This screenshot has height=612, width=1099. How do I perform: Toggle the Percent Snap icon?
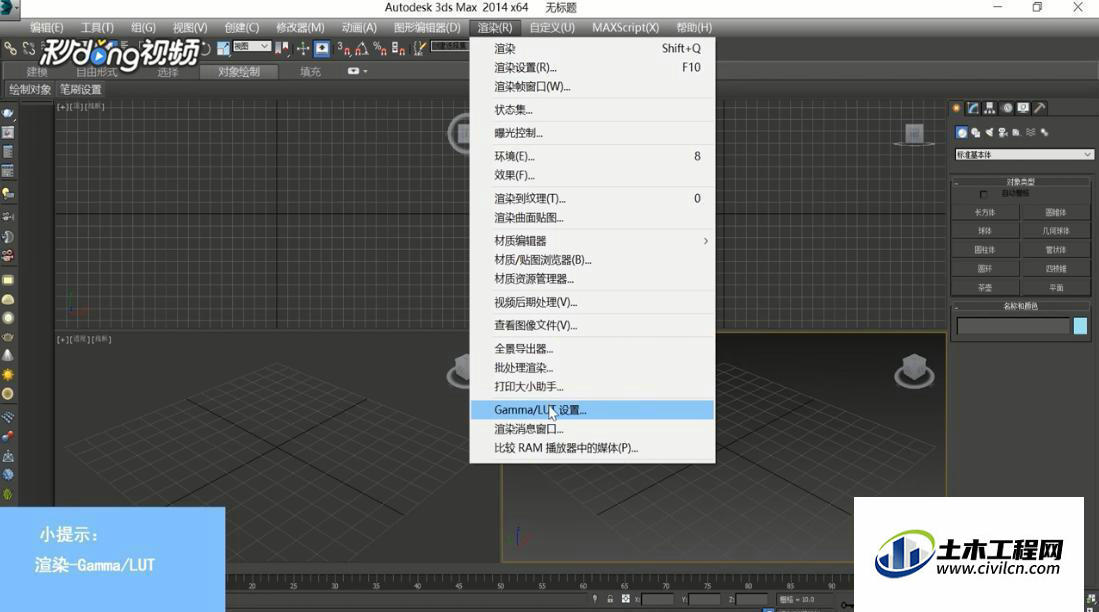point(380,48)
